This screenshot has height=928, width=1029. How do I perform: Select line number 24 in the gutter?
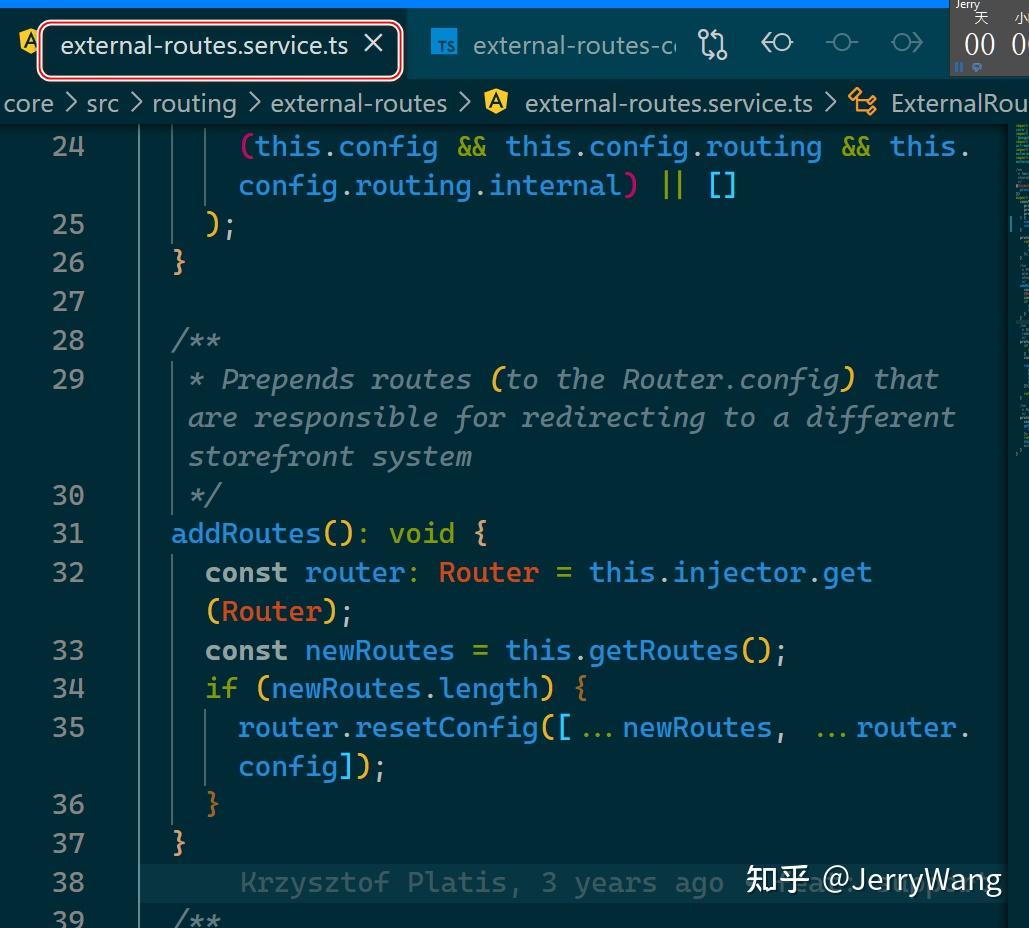(68, 147)
